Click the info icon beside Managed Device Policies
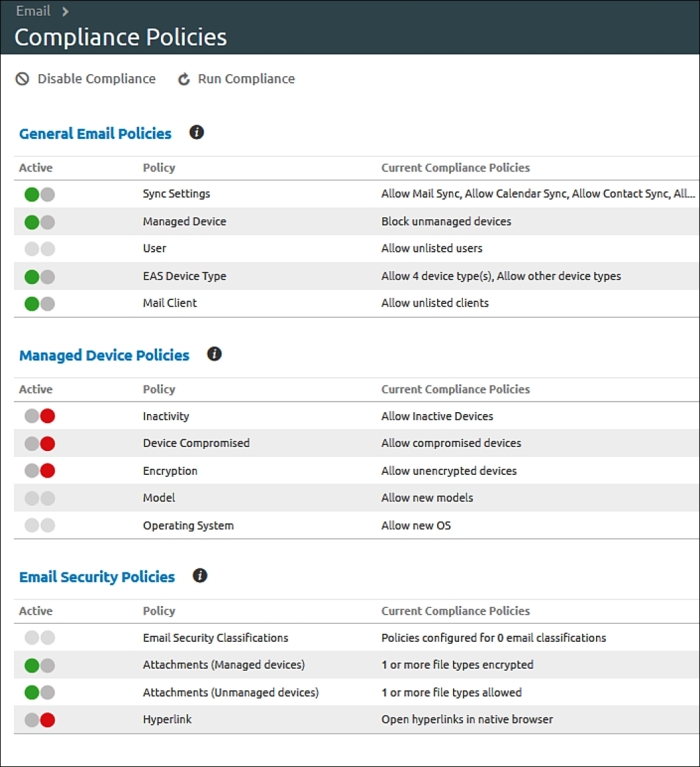Screen dimensions: 700x767 tap(214, 354)
